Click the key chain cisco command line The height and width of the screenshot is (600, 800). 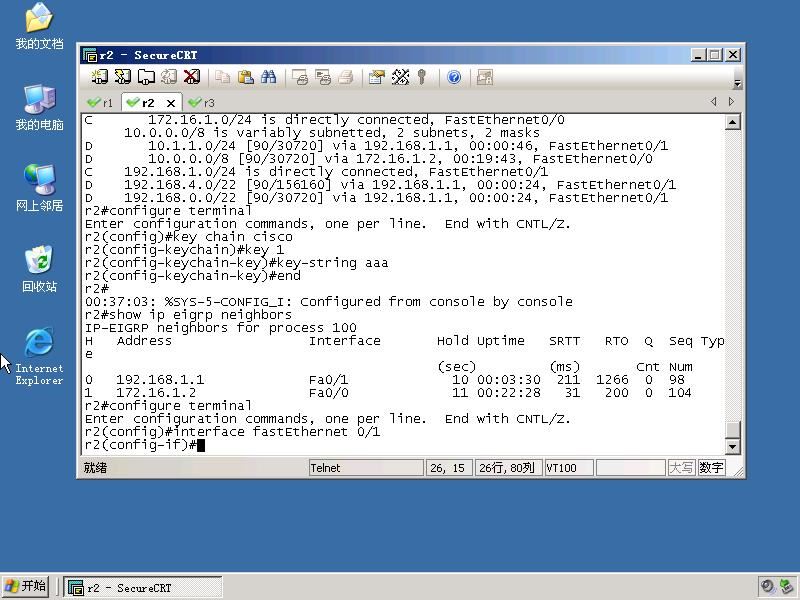(189, 237)
